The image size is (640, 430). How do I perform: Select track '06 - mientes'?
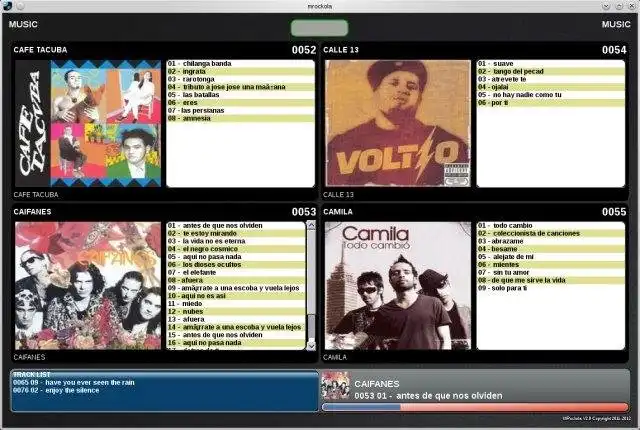tap(551, 265)
